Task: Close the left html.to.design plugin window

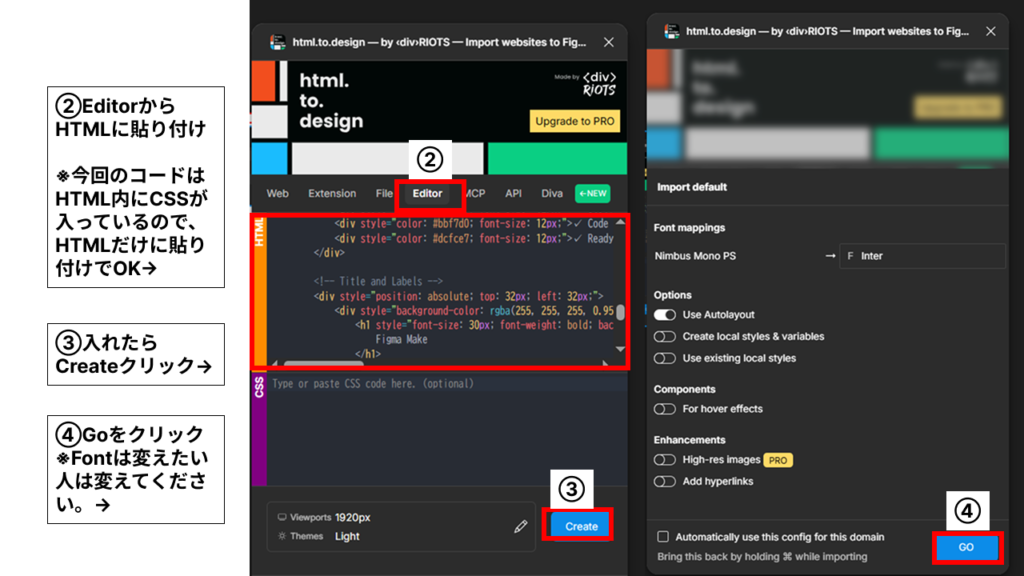Action: click(x=609, y=43)
